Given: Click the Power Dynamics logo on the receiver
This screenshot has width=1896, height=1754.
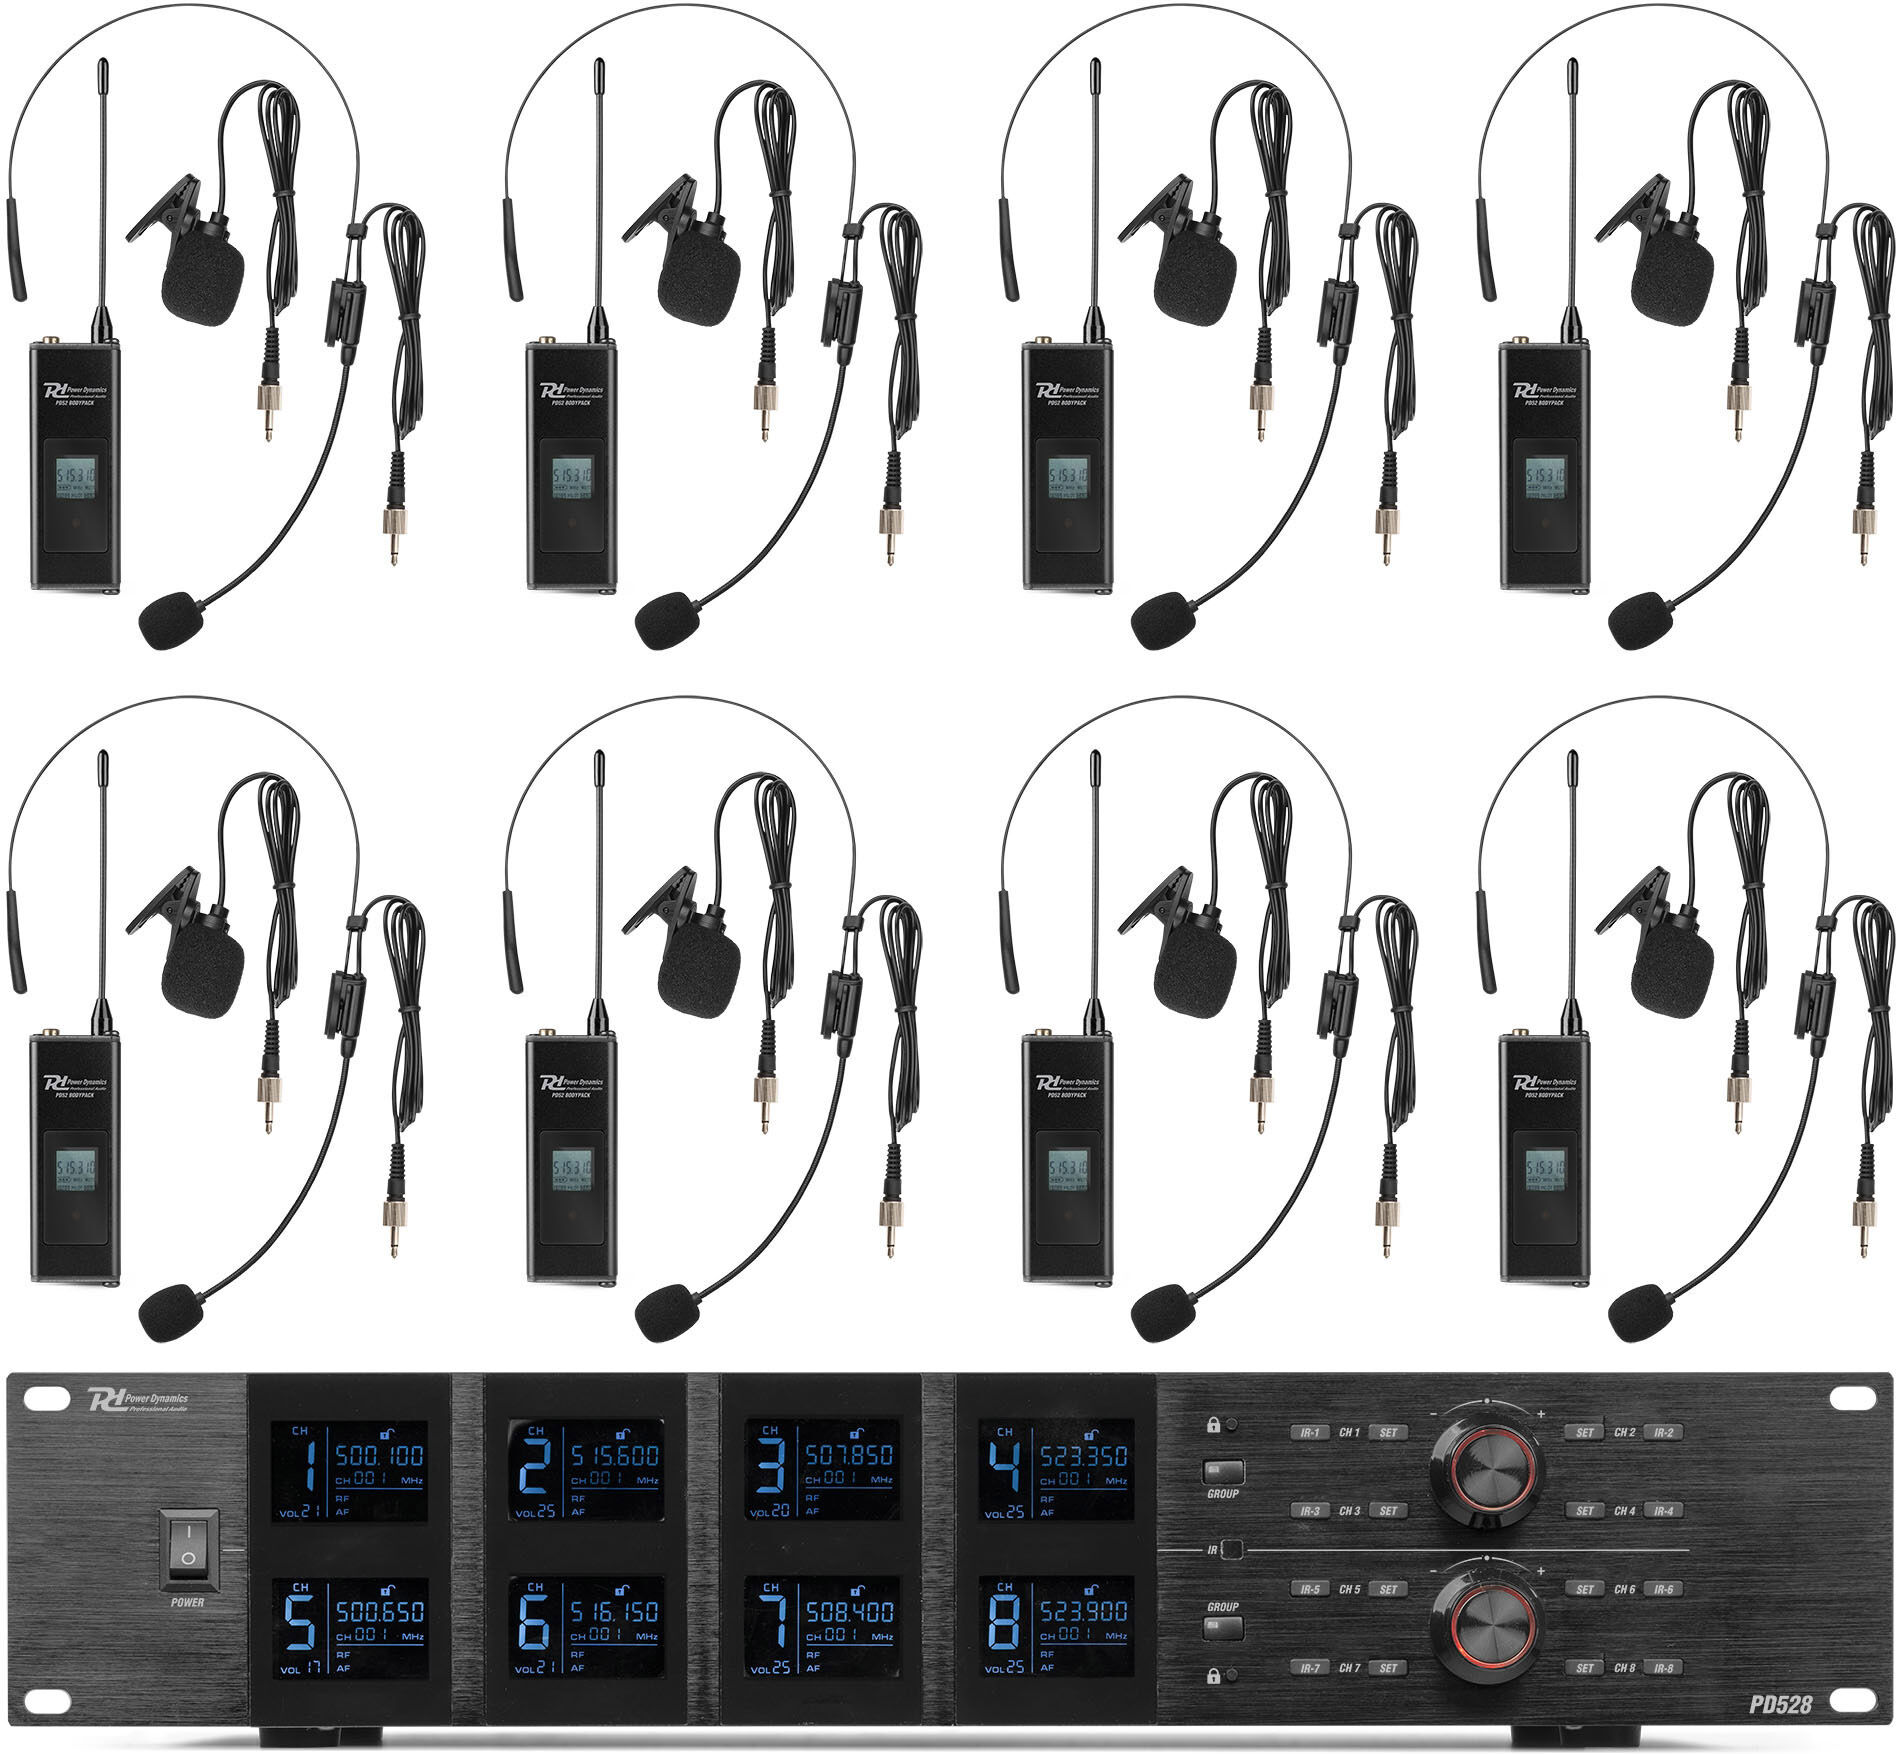Looking at the screenshot, I should (140, 1401).
